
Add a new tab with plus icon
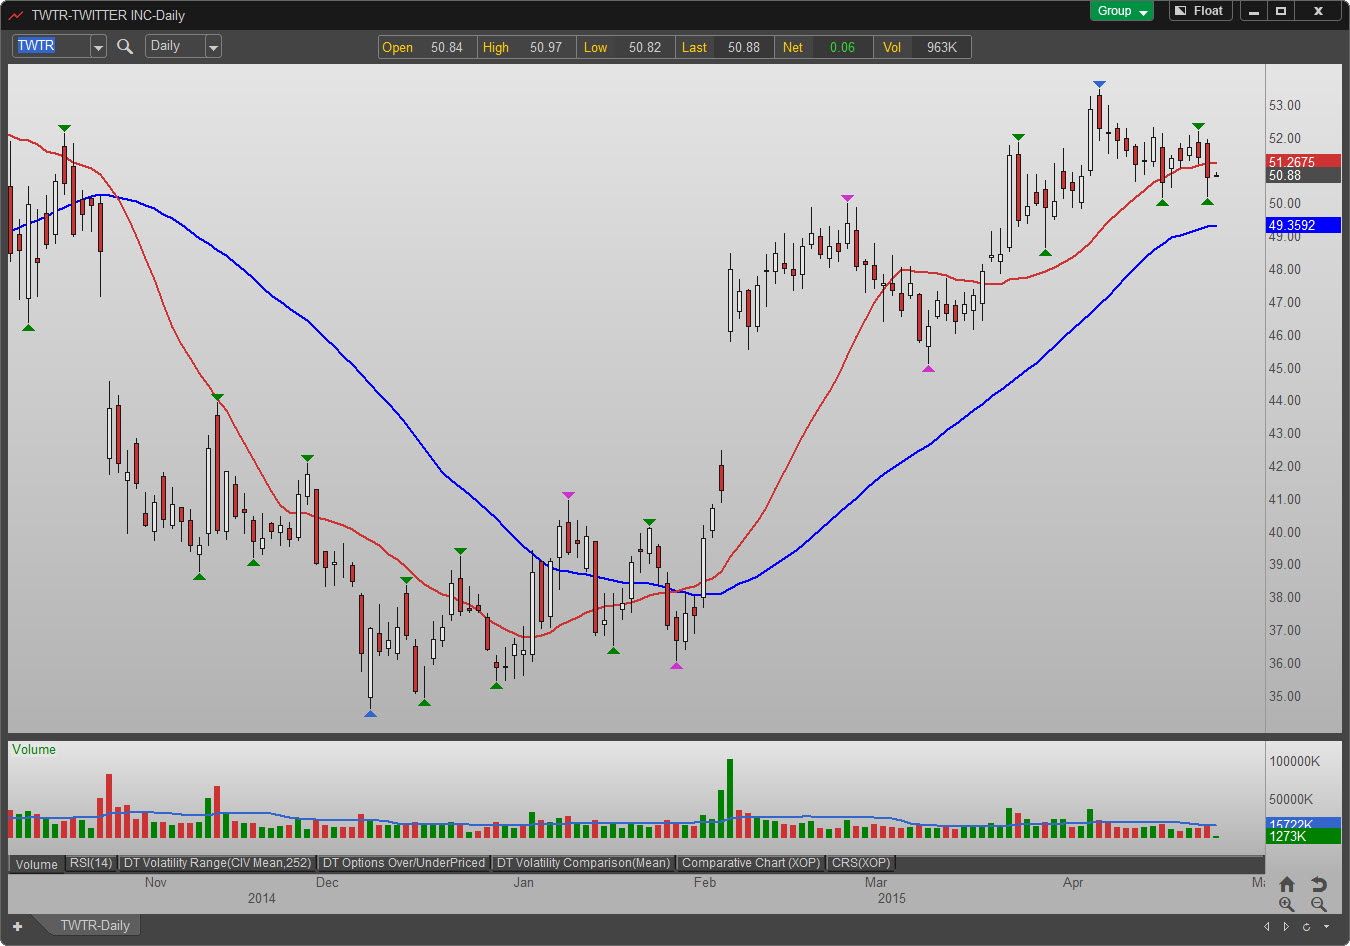tap(17, 926)
